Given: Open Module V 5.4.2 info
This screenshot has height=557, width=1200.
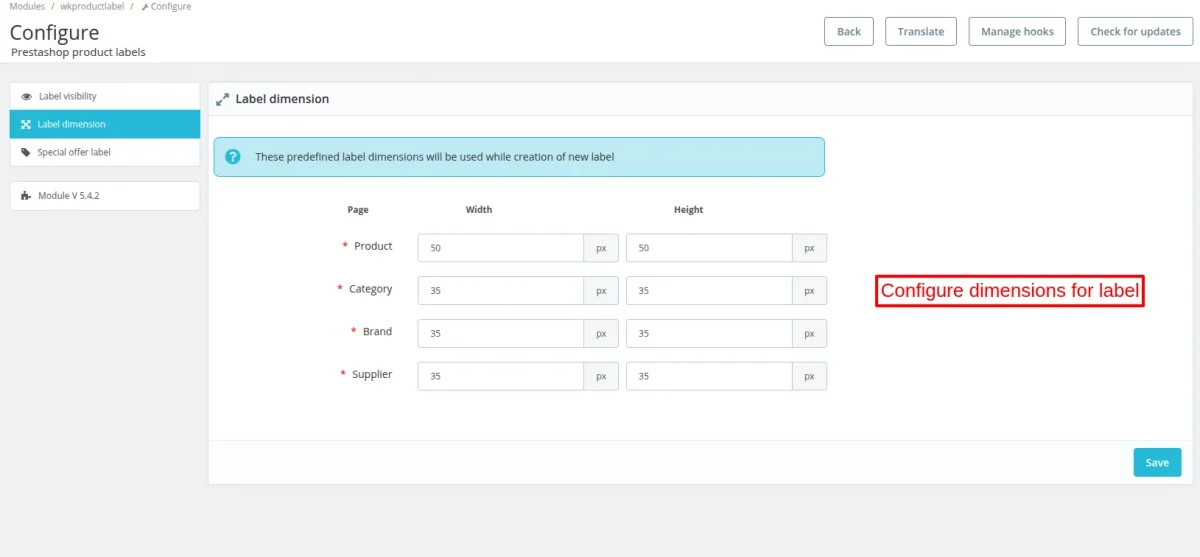Looking at the screenshot, I should [x=105, y=196].
